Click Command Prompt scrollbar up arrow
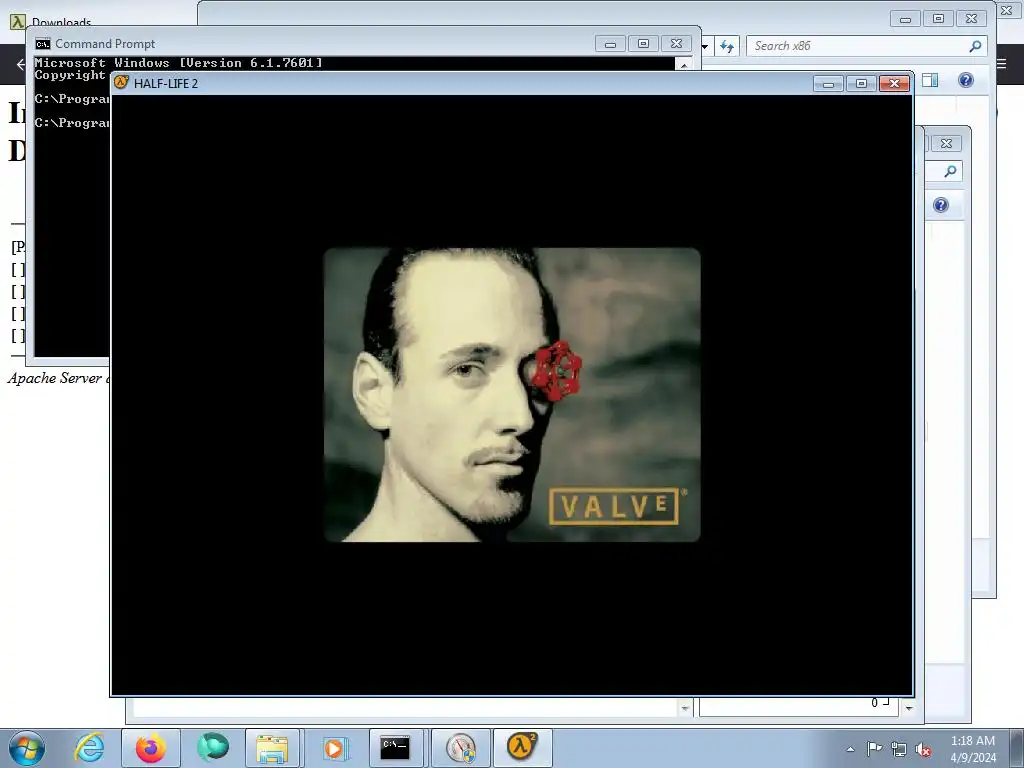The width and height of the screenshot is (1024, 768). pyautogui.click(x=683, y=65)
